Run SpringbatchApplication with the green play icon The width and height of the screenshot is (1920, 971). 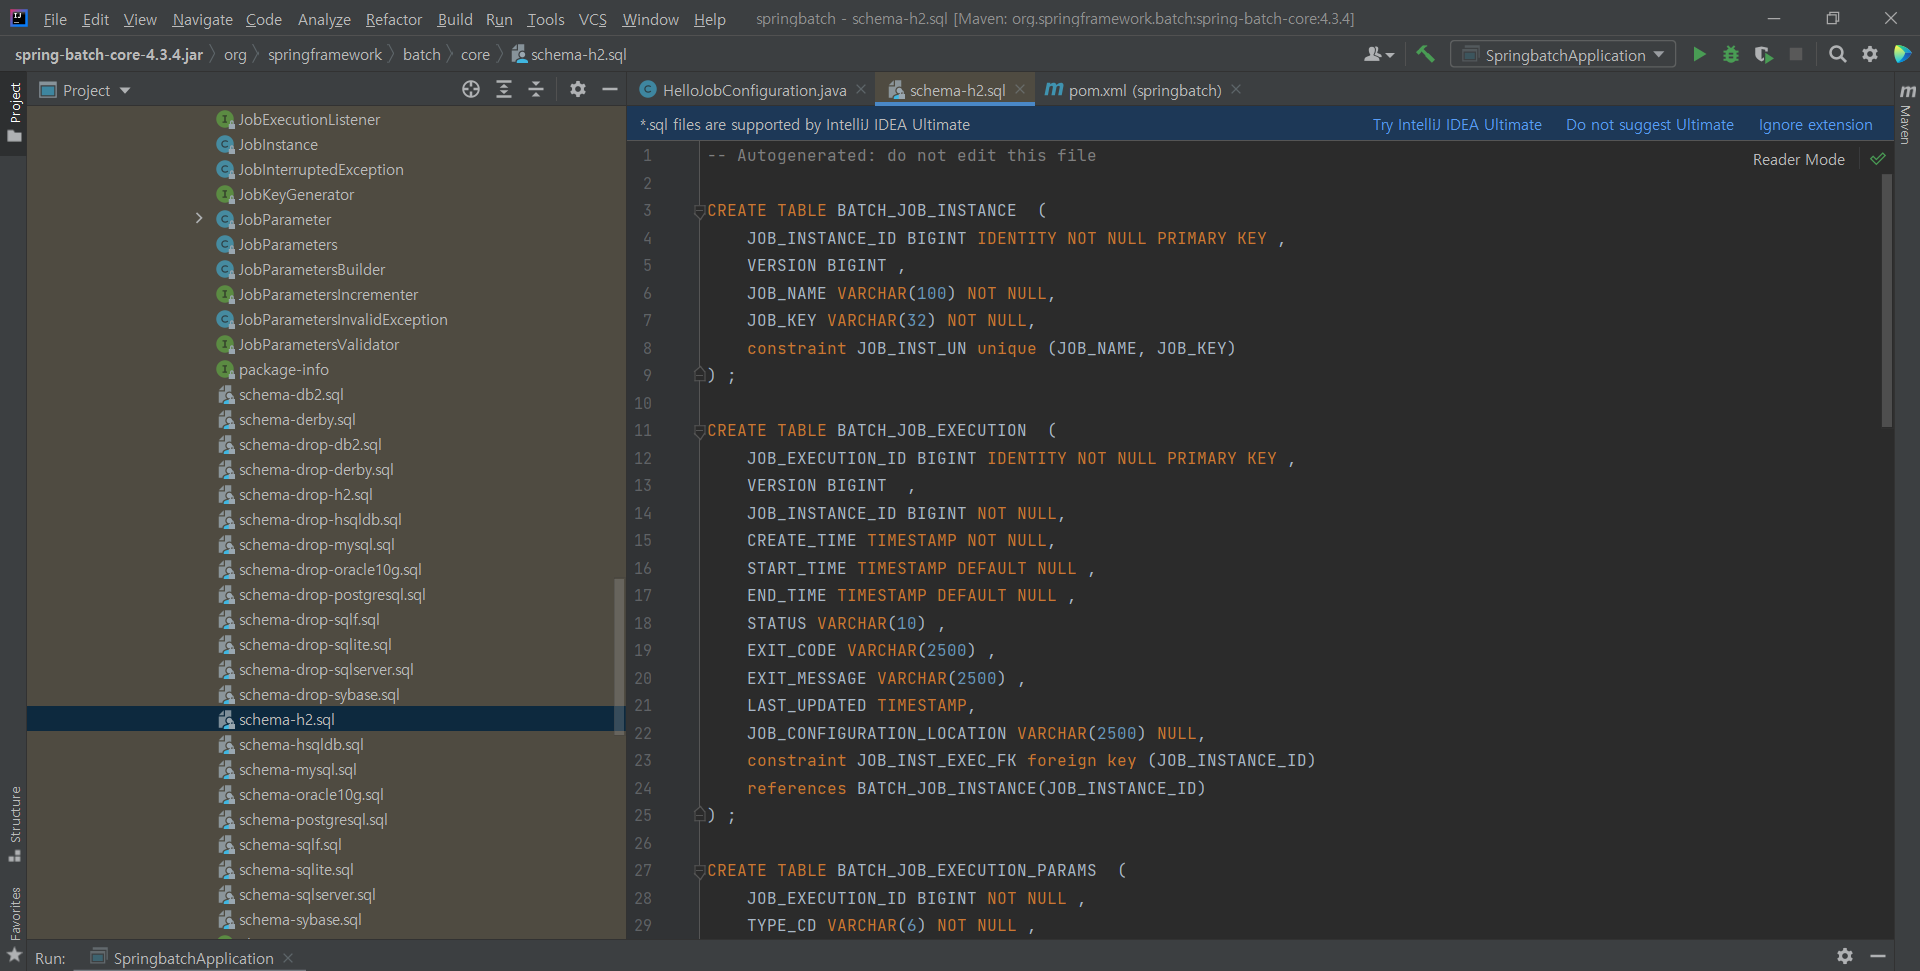(1698, 55)
